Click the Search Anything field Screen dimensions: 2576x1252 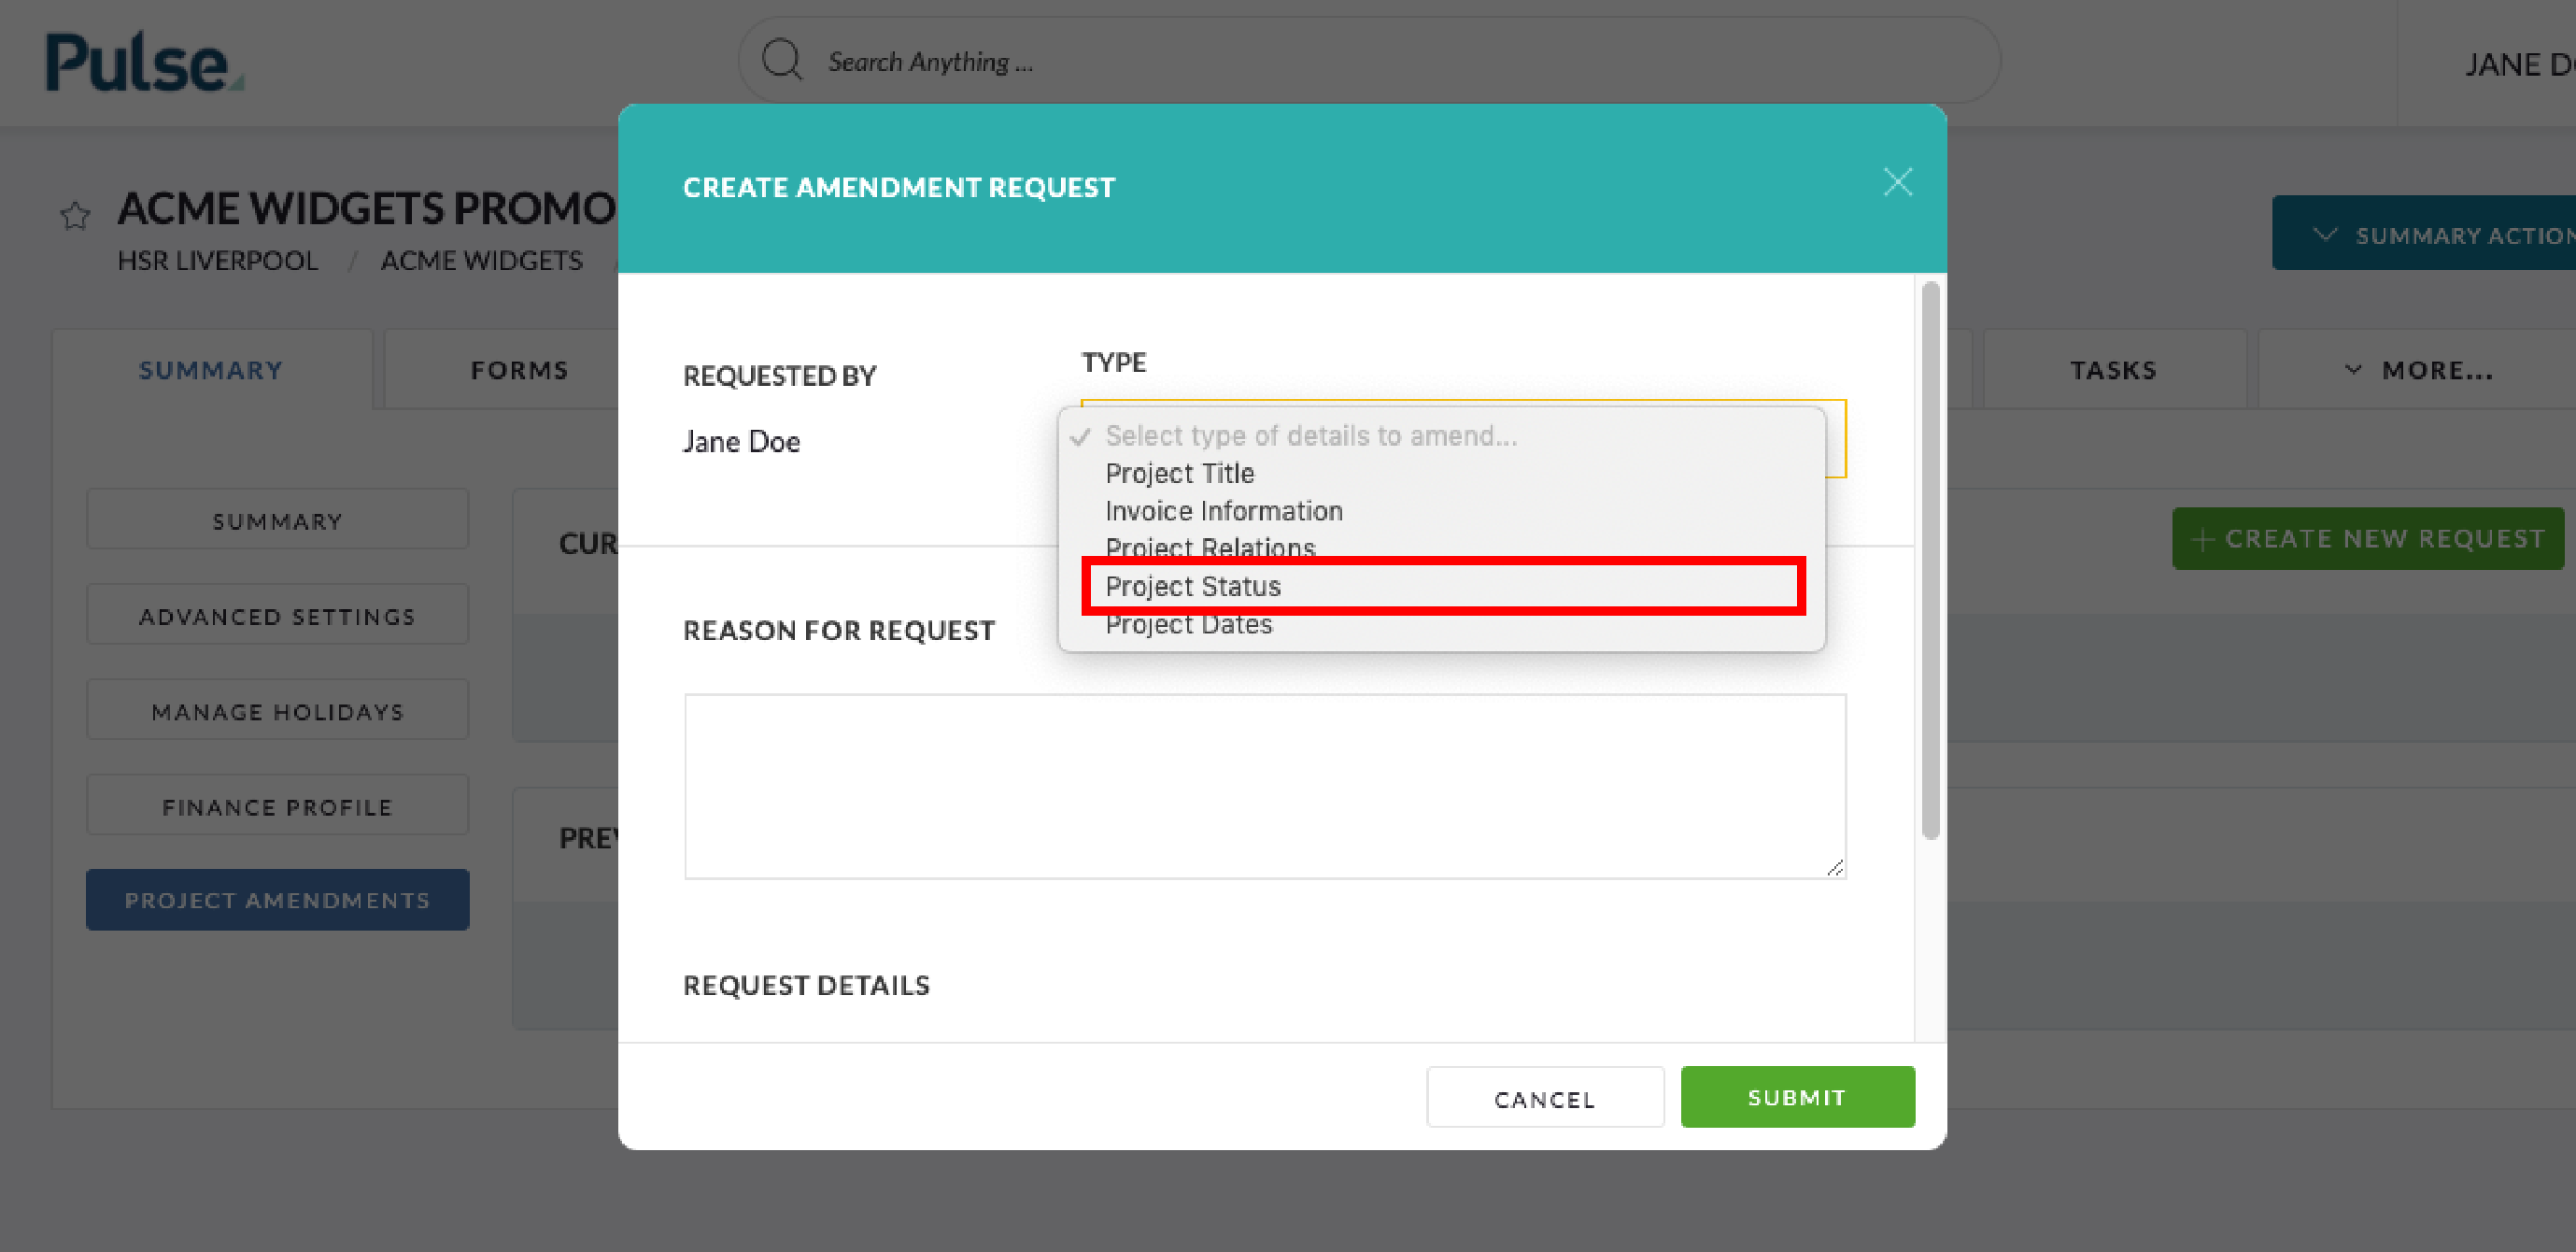[x=1369, y=60]
